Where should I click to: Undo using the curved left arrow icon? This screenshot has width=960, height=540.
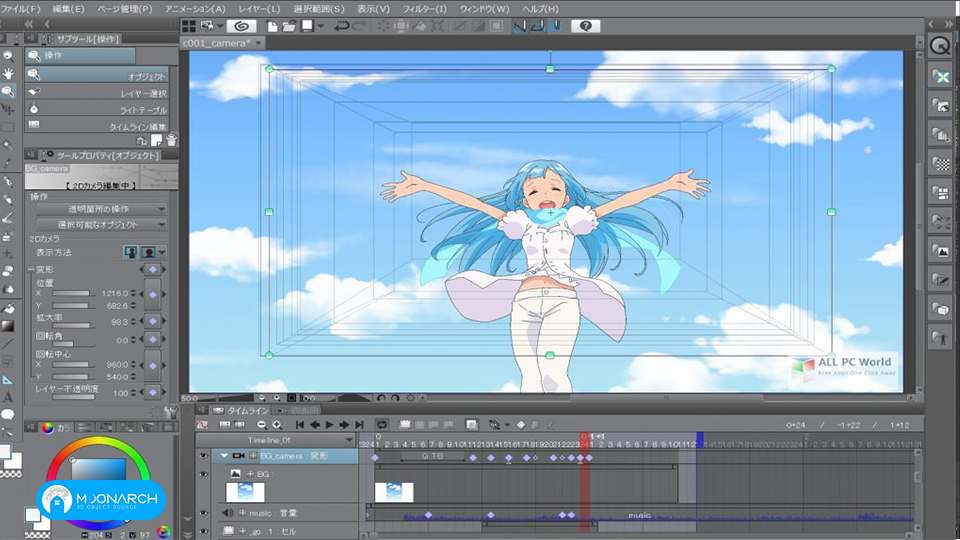point(342,26)
